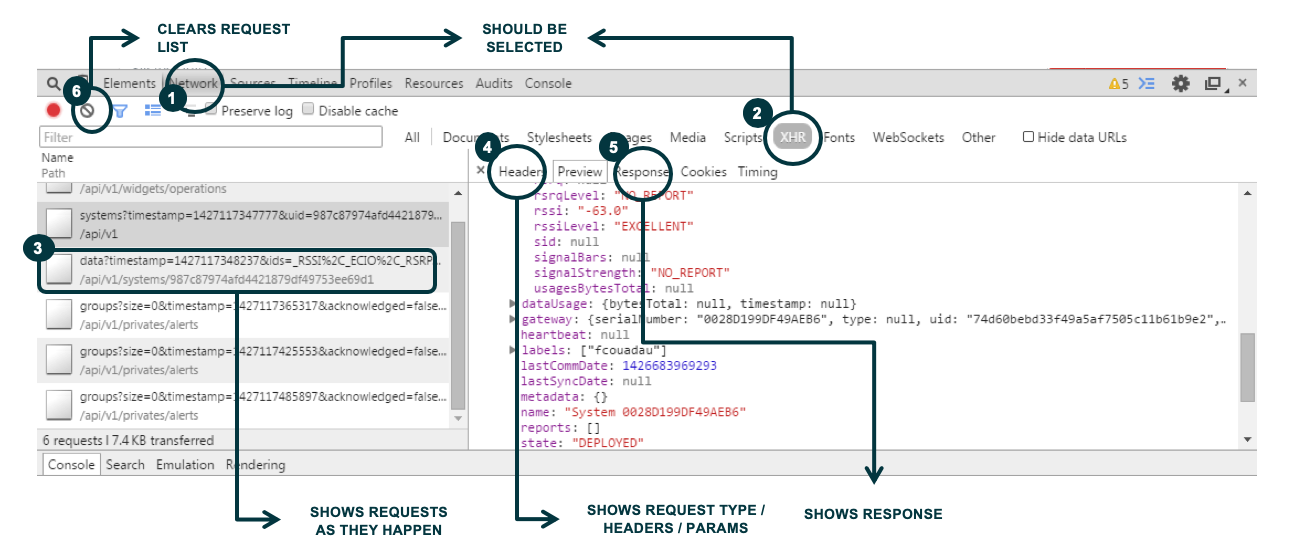Click the yellow warnings count indicator
This screenshot has height=560, width=1290.
[x=1118, y=84]
